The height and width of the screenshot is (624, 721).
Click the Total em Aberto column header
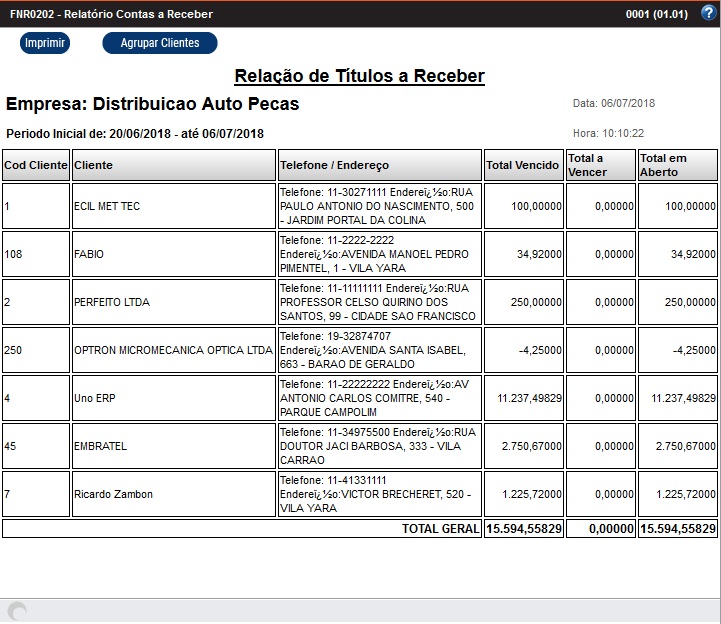point(677,165)
